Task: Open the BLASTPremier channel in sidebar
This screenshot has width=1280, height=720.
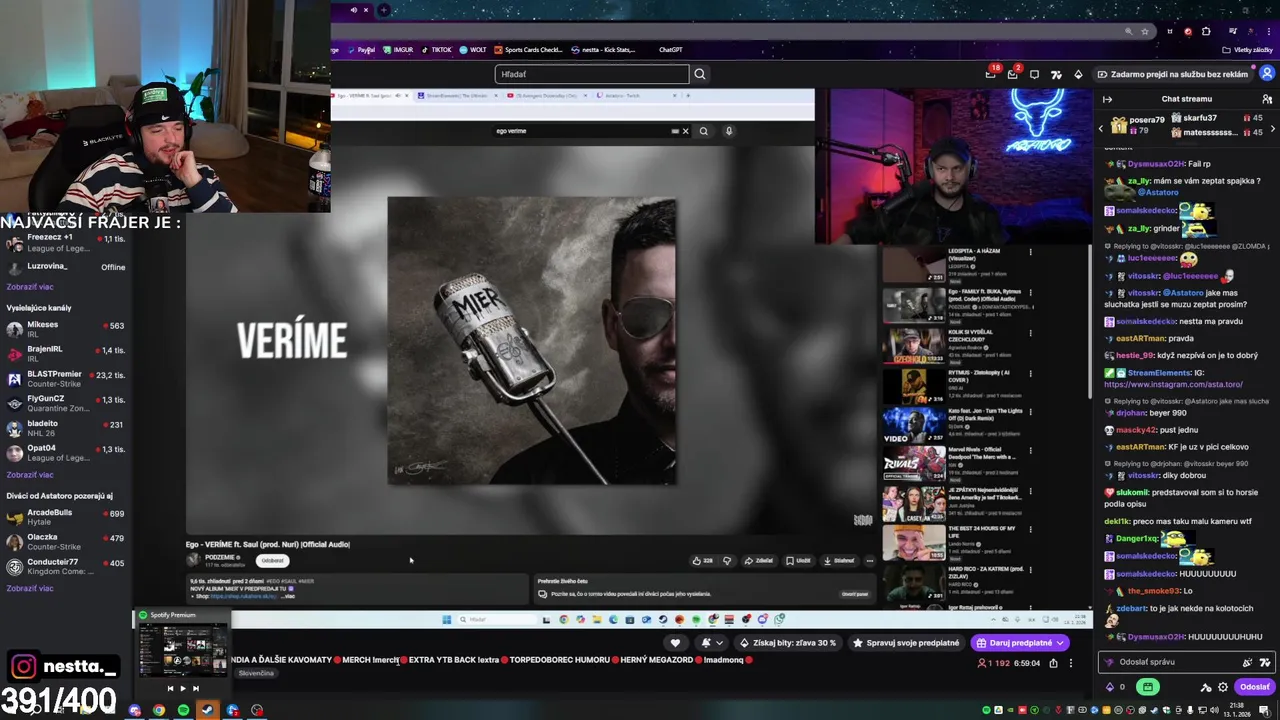Action: (x=66, y=378)
